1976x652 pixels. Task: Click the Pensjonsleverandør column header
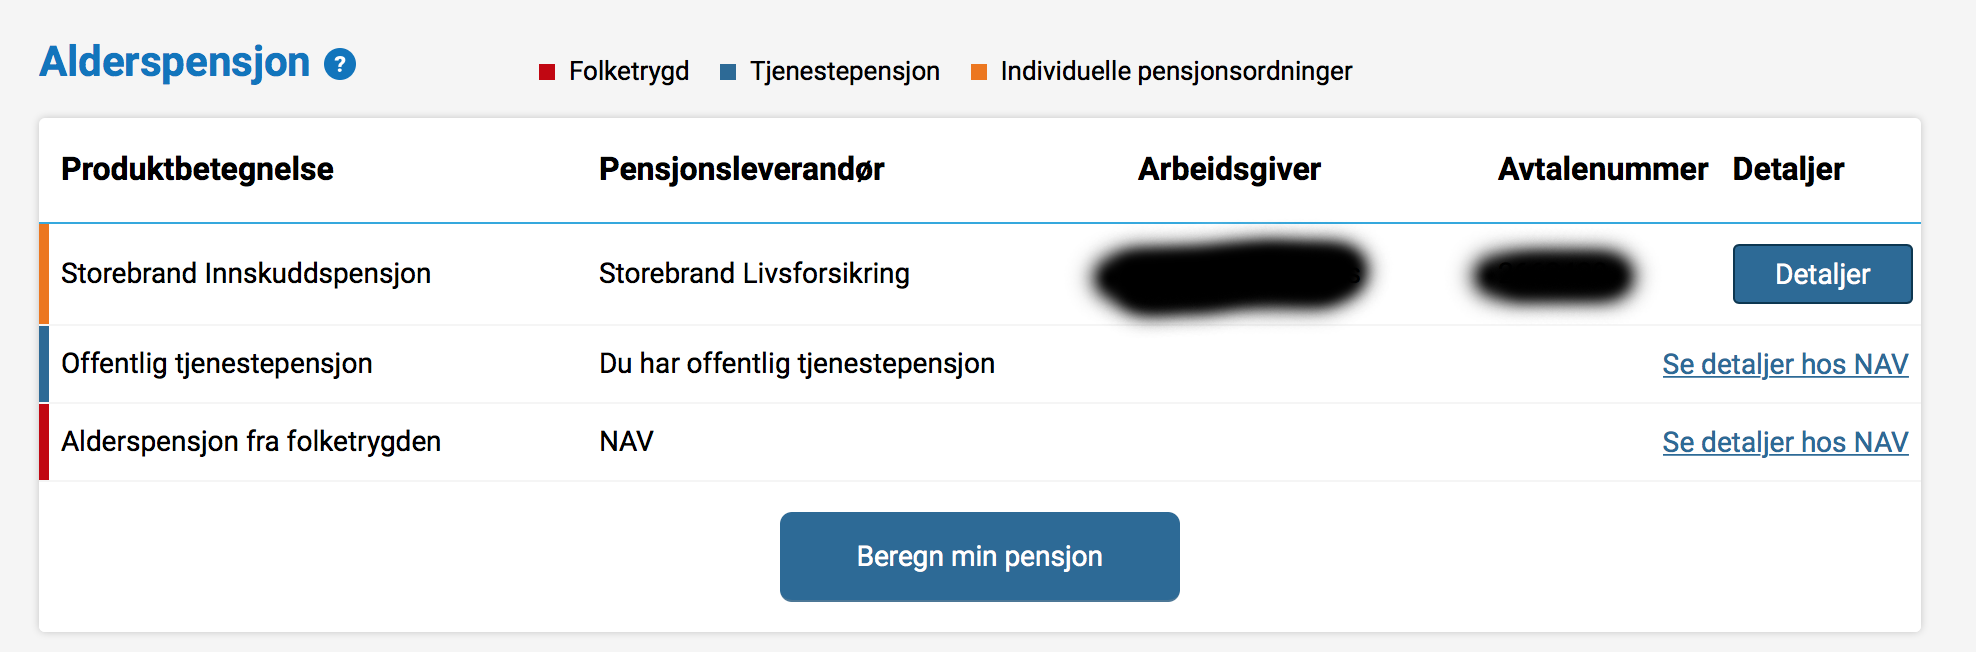point(742,169)
